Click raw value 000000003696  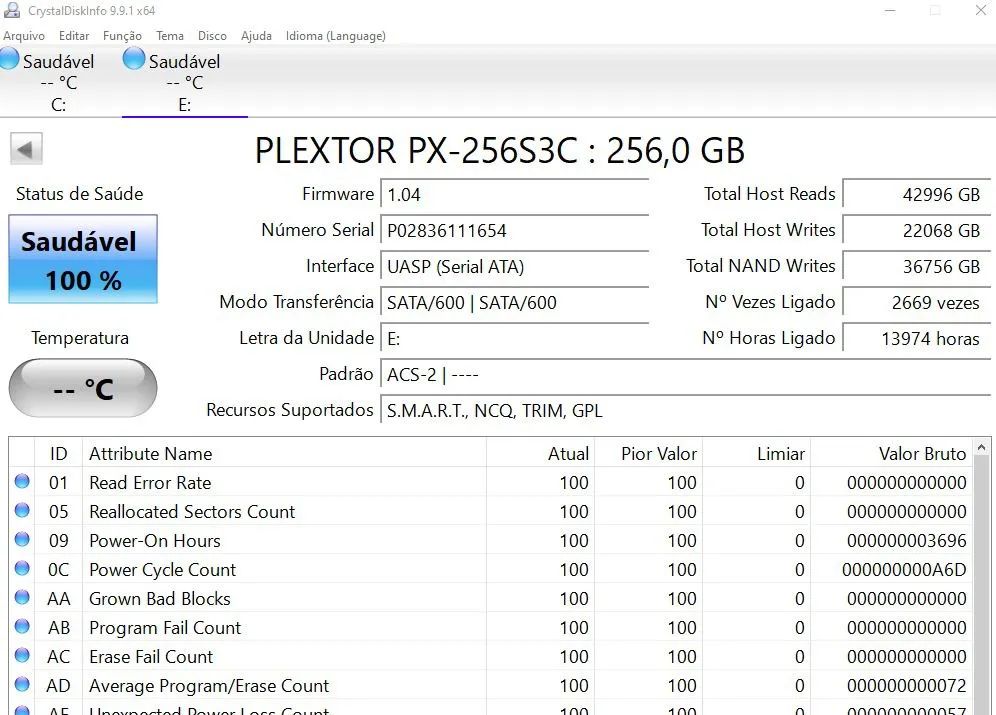click(906, 541)
